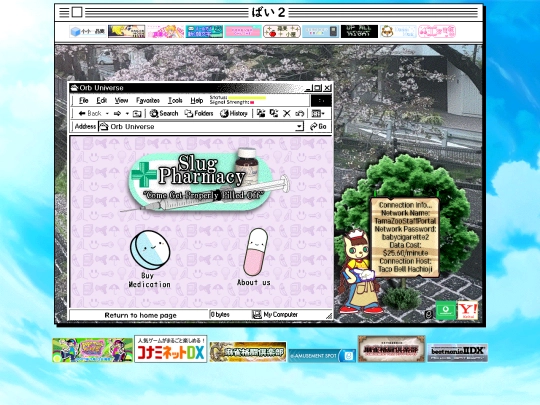This screenshot has height=405, width=540.
Task: Click the Orb Universe window resize grip
Action: click(329, 316)
